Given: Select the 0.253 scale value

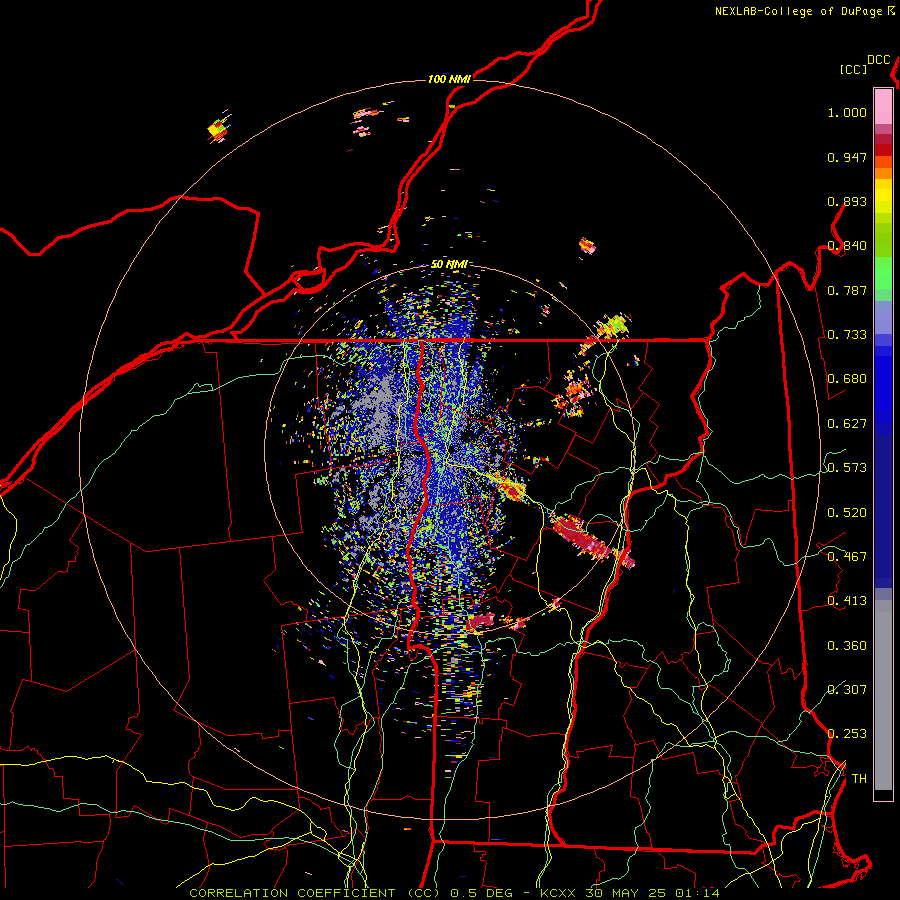Looking at the screenshot, I should (847, 734).
